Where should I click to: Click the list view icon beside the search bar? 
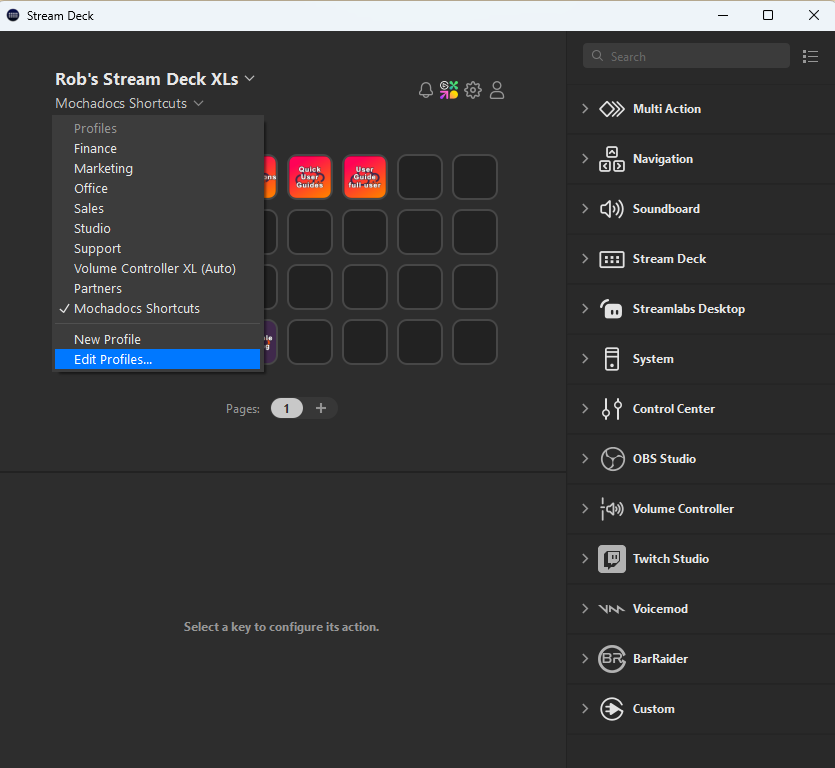(x=810, y=56)
